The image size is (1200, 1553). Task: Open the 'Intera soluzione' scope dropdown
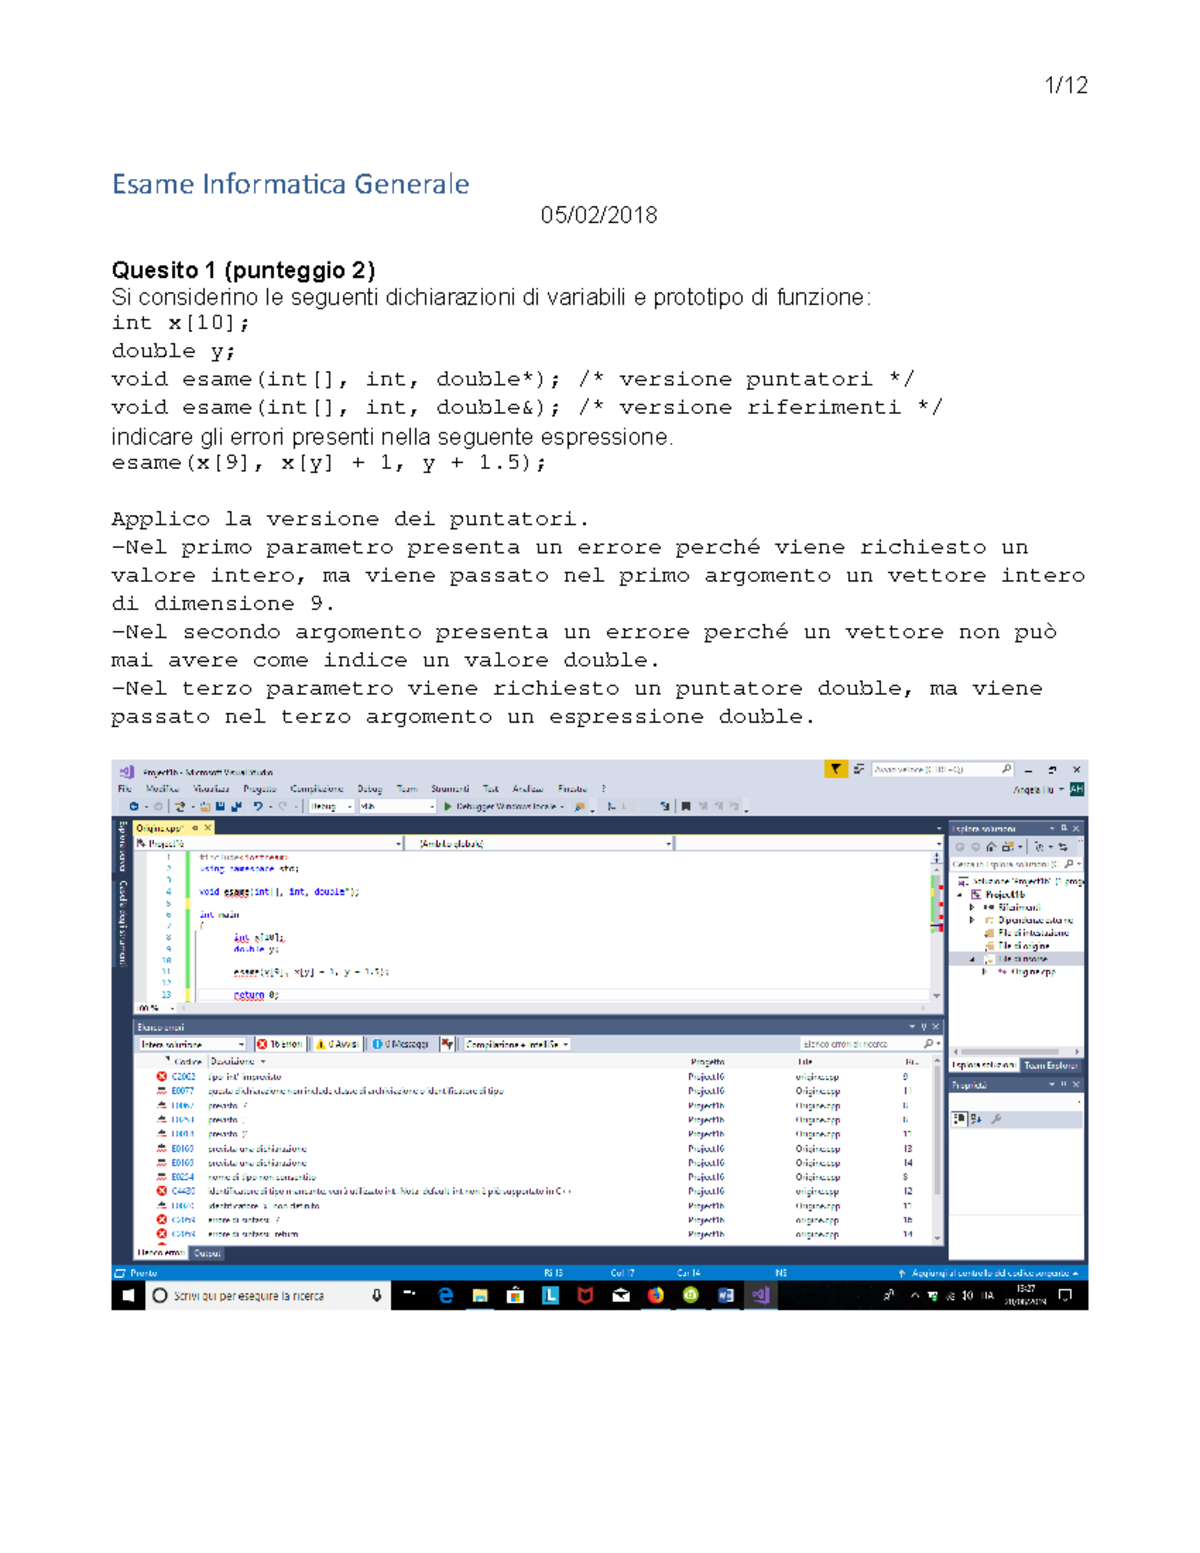click(192, 1044)
